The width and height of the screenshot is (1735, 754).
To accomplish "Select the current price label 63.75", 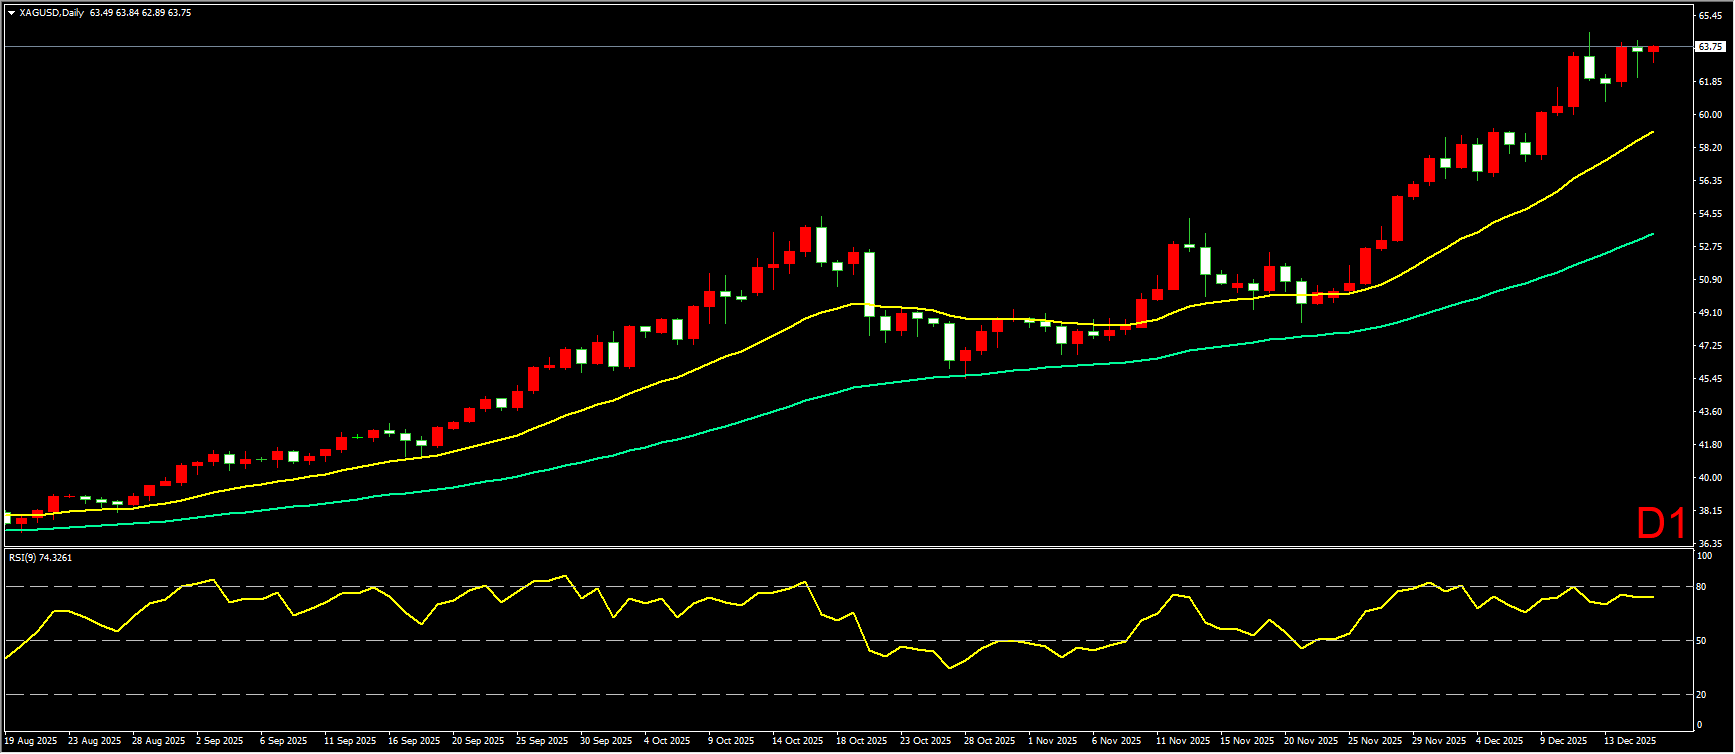I will 1710,47.
